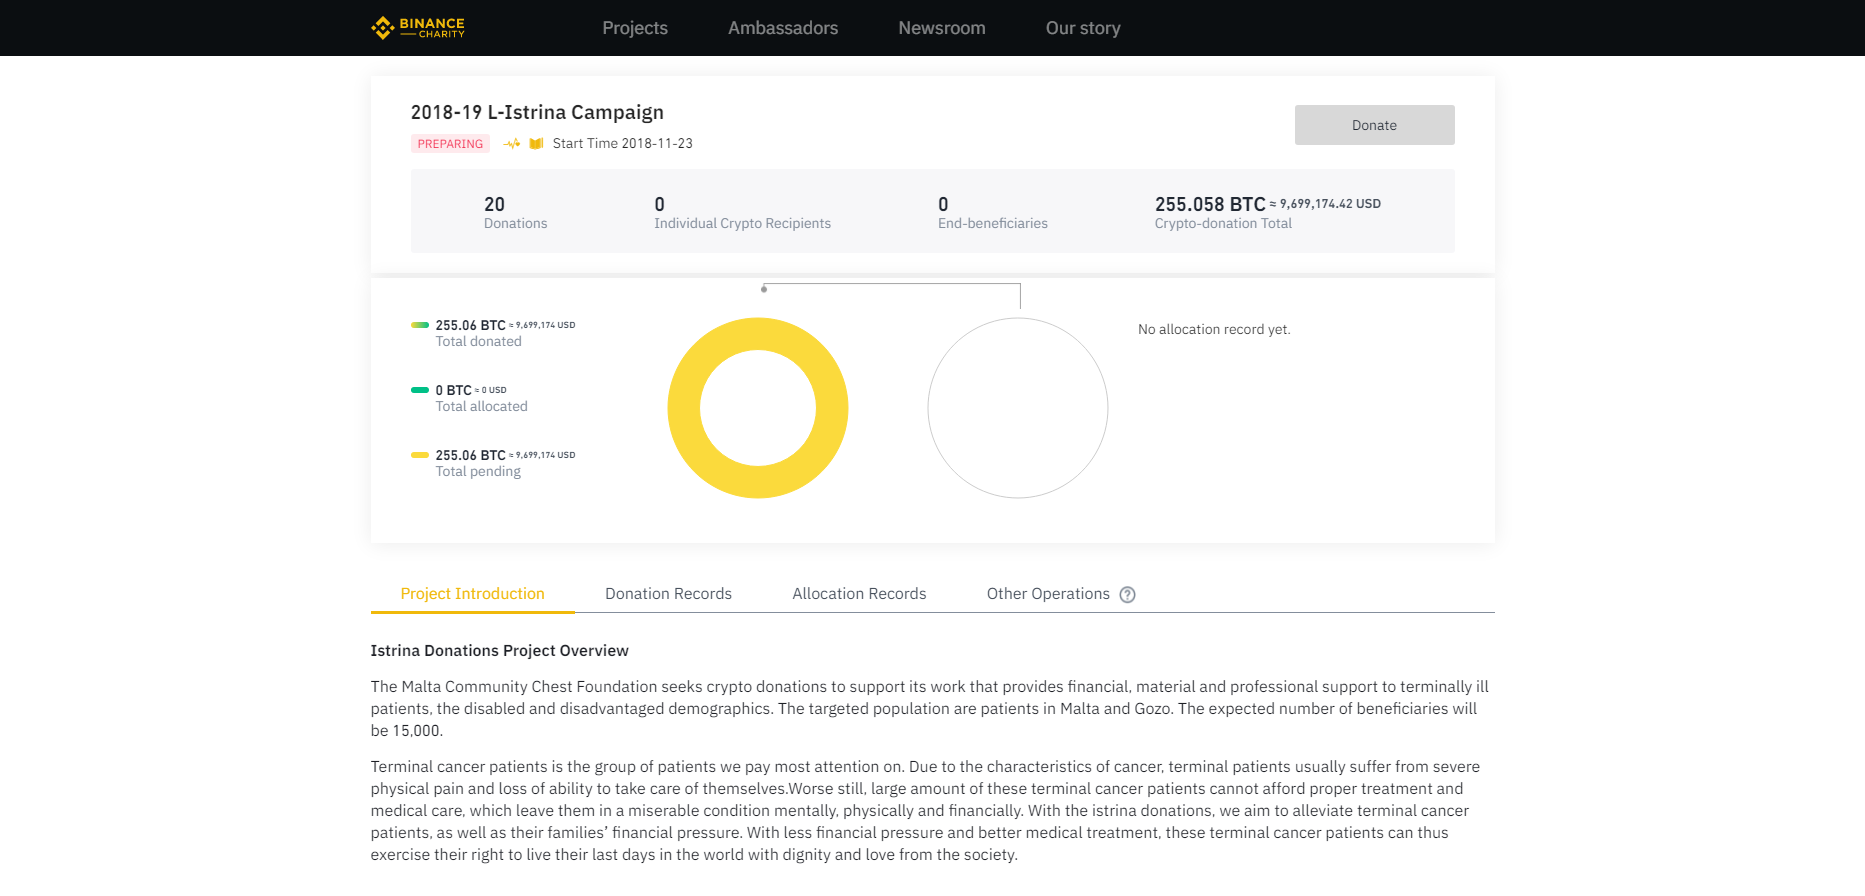Click the Other Operations help question icon
This screenshot has width=1865, height=896.
(x=1127, y=595)
